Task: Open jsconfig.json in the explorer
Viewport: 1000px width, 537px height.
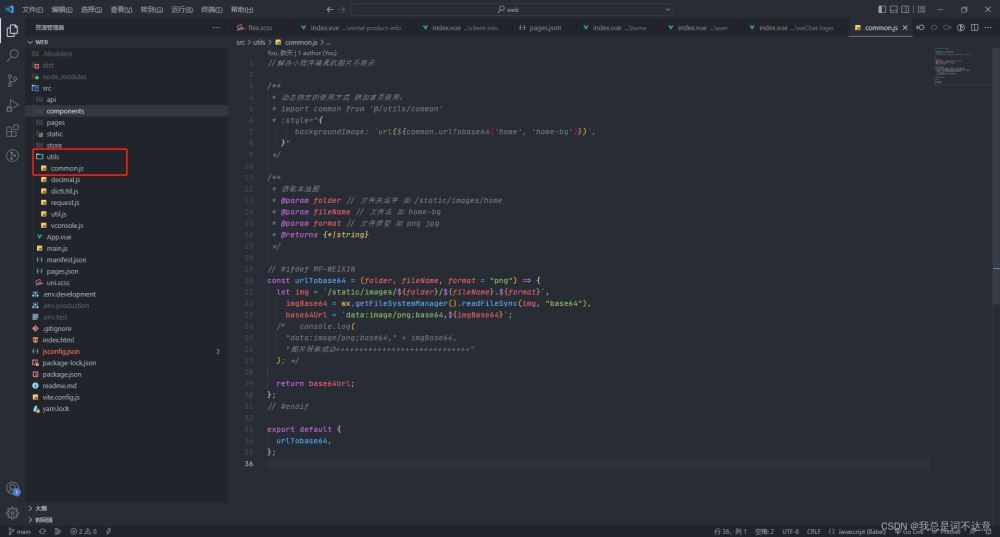Action: 61,351
